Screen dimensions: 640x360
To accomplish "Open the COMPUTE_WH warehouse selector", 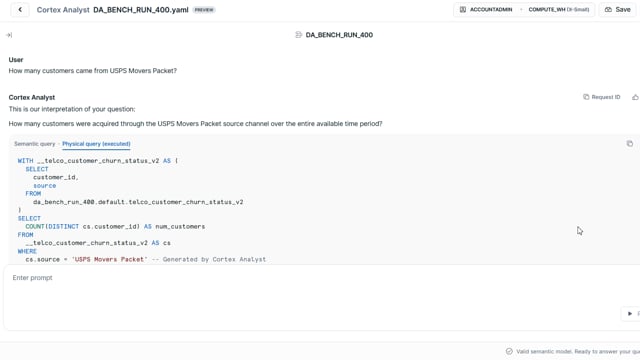I will tap(558, 10).
